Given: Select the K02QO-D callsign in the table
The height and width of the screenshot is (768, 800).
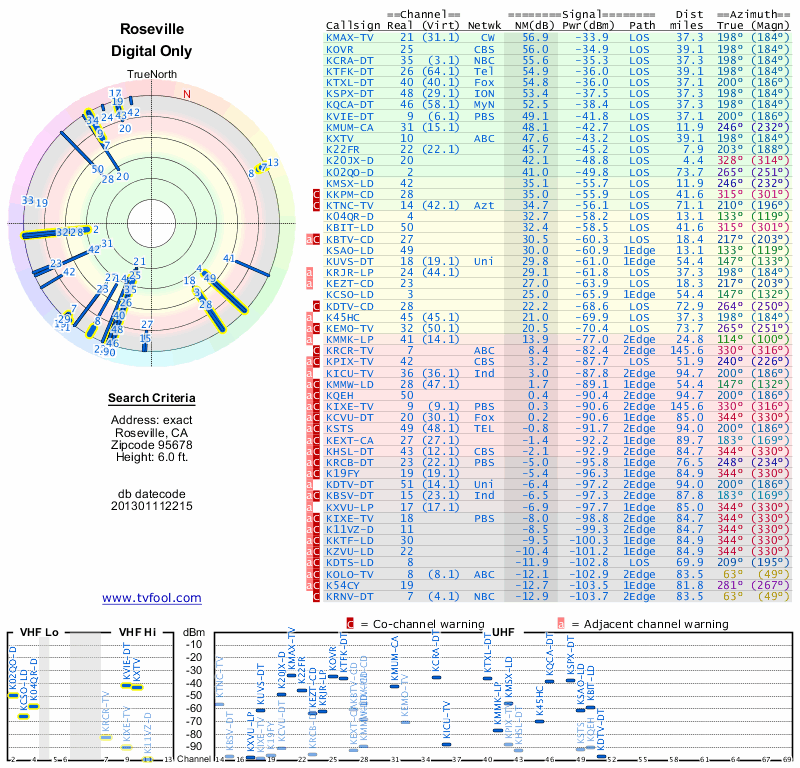Looking at the screenshot, I should click(x=349, y=172).
